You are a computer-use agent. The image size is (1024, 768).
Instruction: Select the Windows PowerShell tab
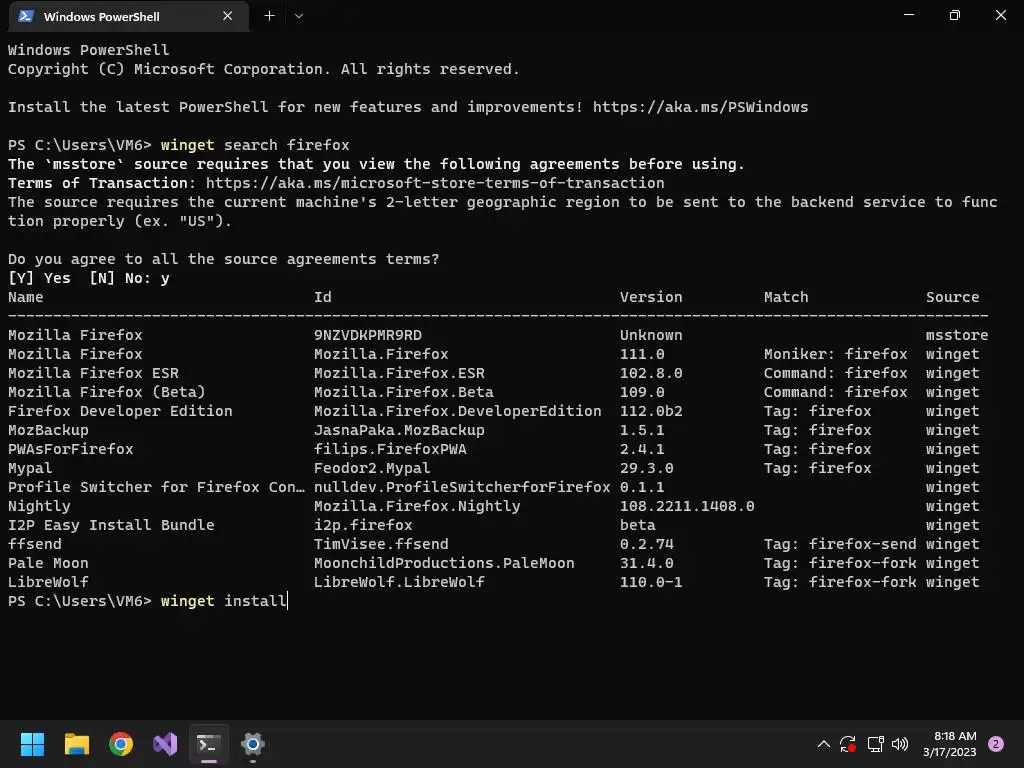(x=129, y=16)
